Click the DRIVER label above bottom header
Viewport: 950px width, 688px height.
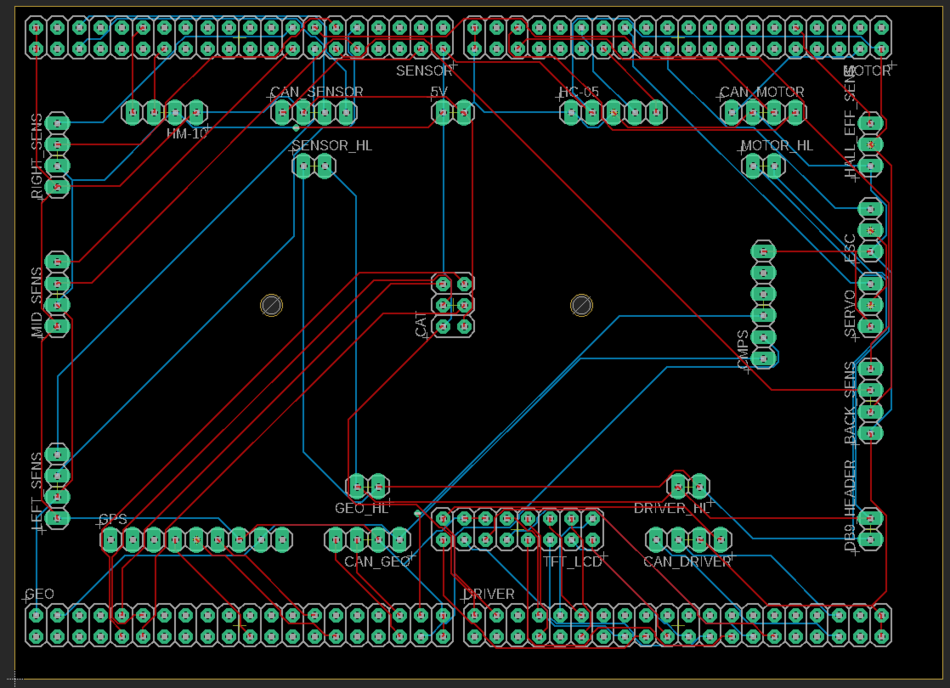click(488, 594)
